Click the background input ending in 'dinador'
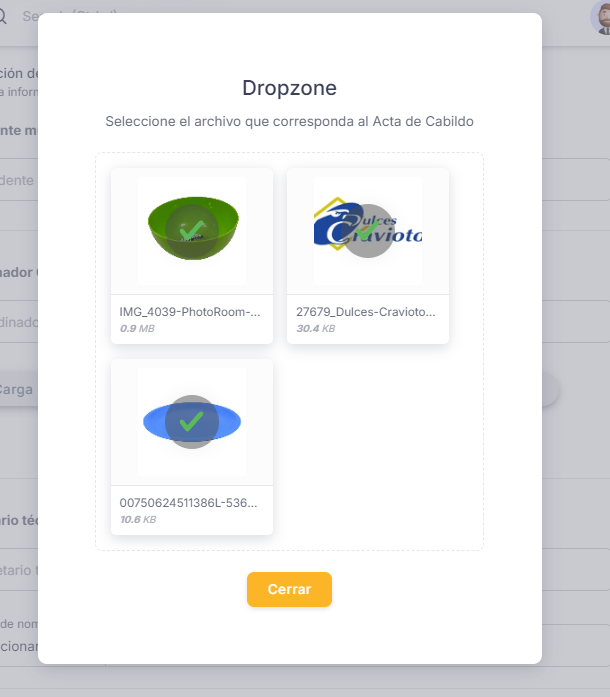 coord(18,322)
